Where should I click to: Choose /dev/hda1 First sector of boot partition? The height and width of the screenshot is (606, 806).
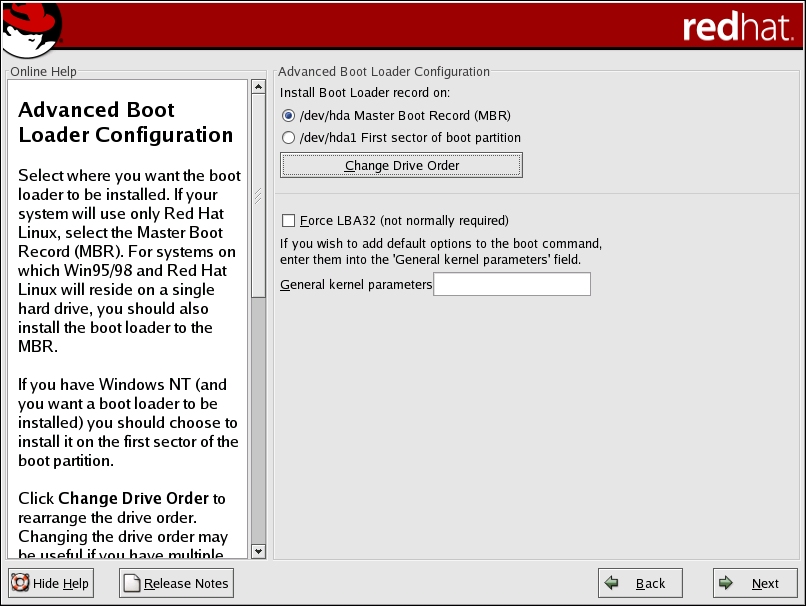click(289, 137)
